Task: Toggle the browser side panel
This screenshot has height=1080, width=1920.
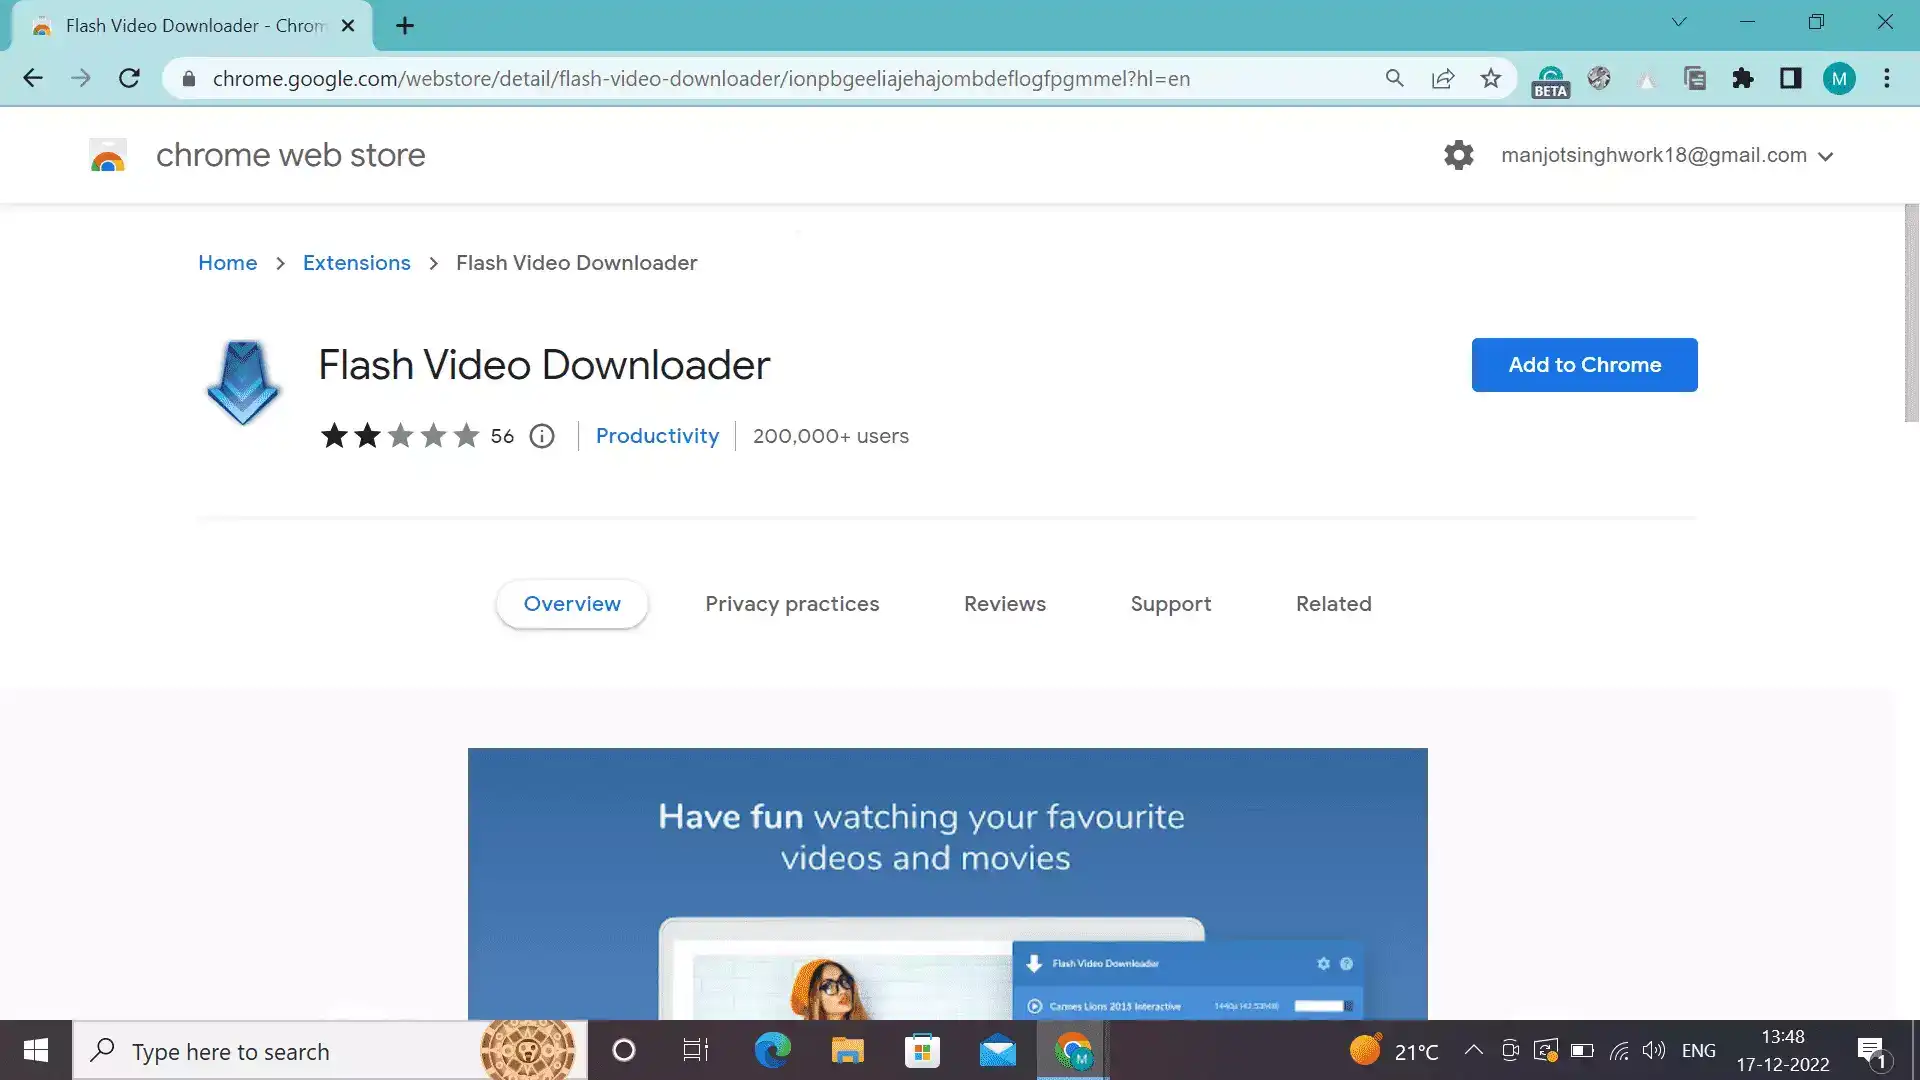Action: pyautogui.click(x=1791, y=78)
